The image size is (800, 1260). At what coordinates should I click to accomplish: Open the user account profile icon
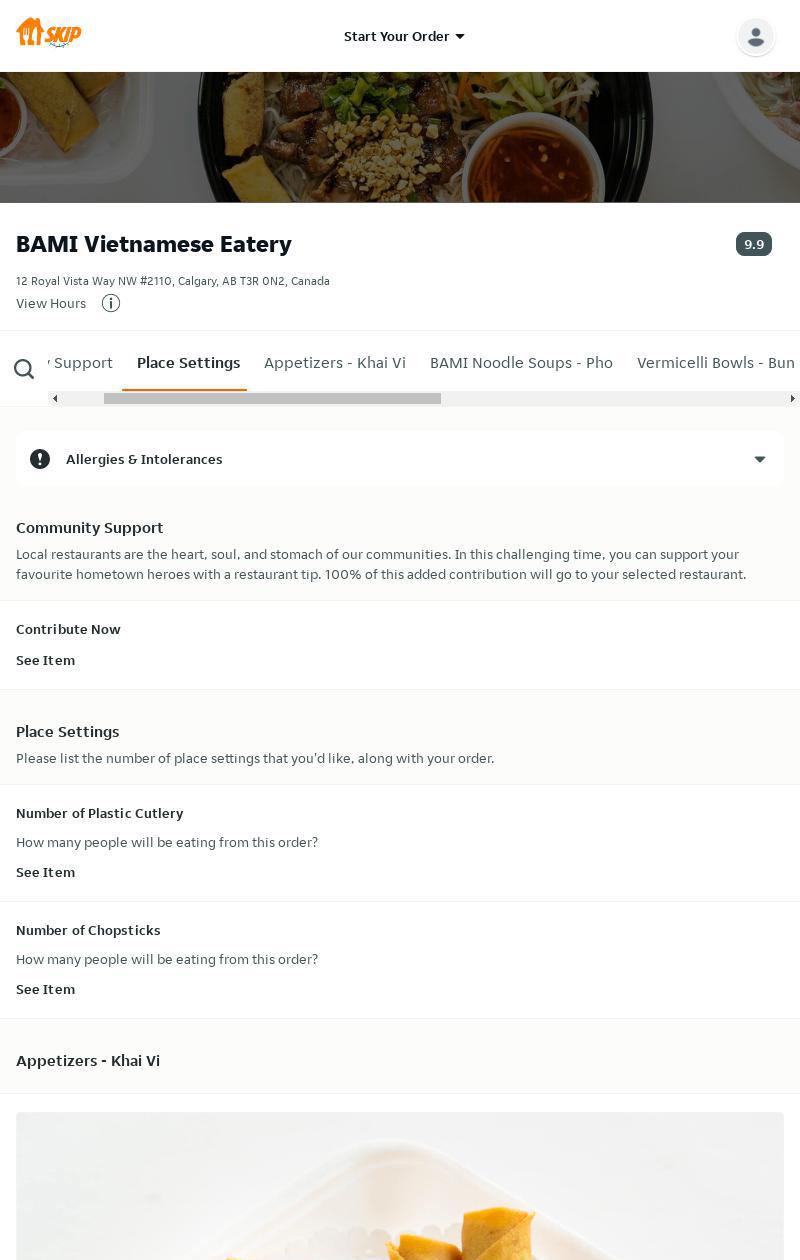point(755,37)
